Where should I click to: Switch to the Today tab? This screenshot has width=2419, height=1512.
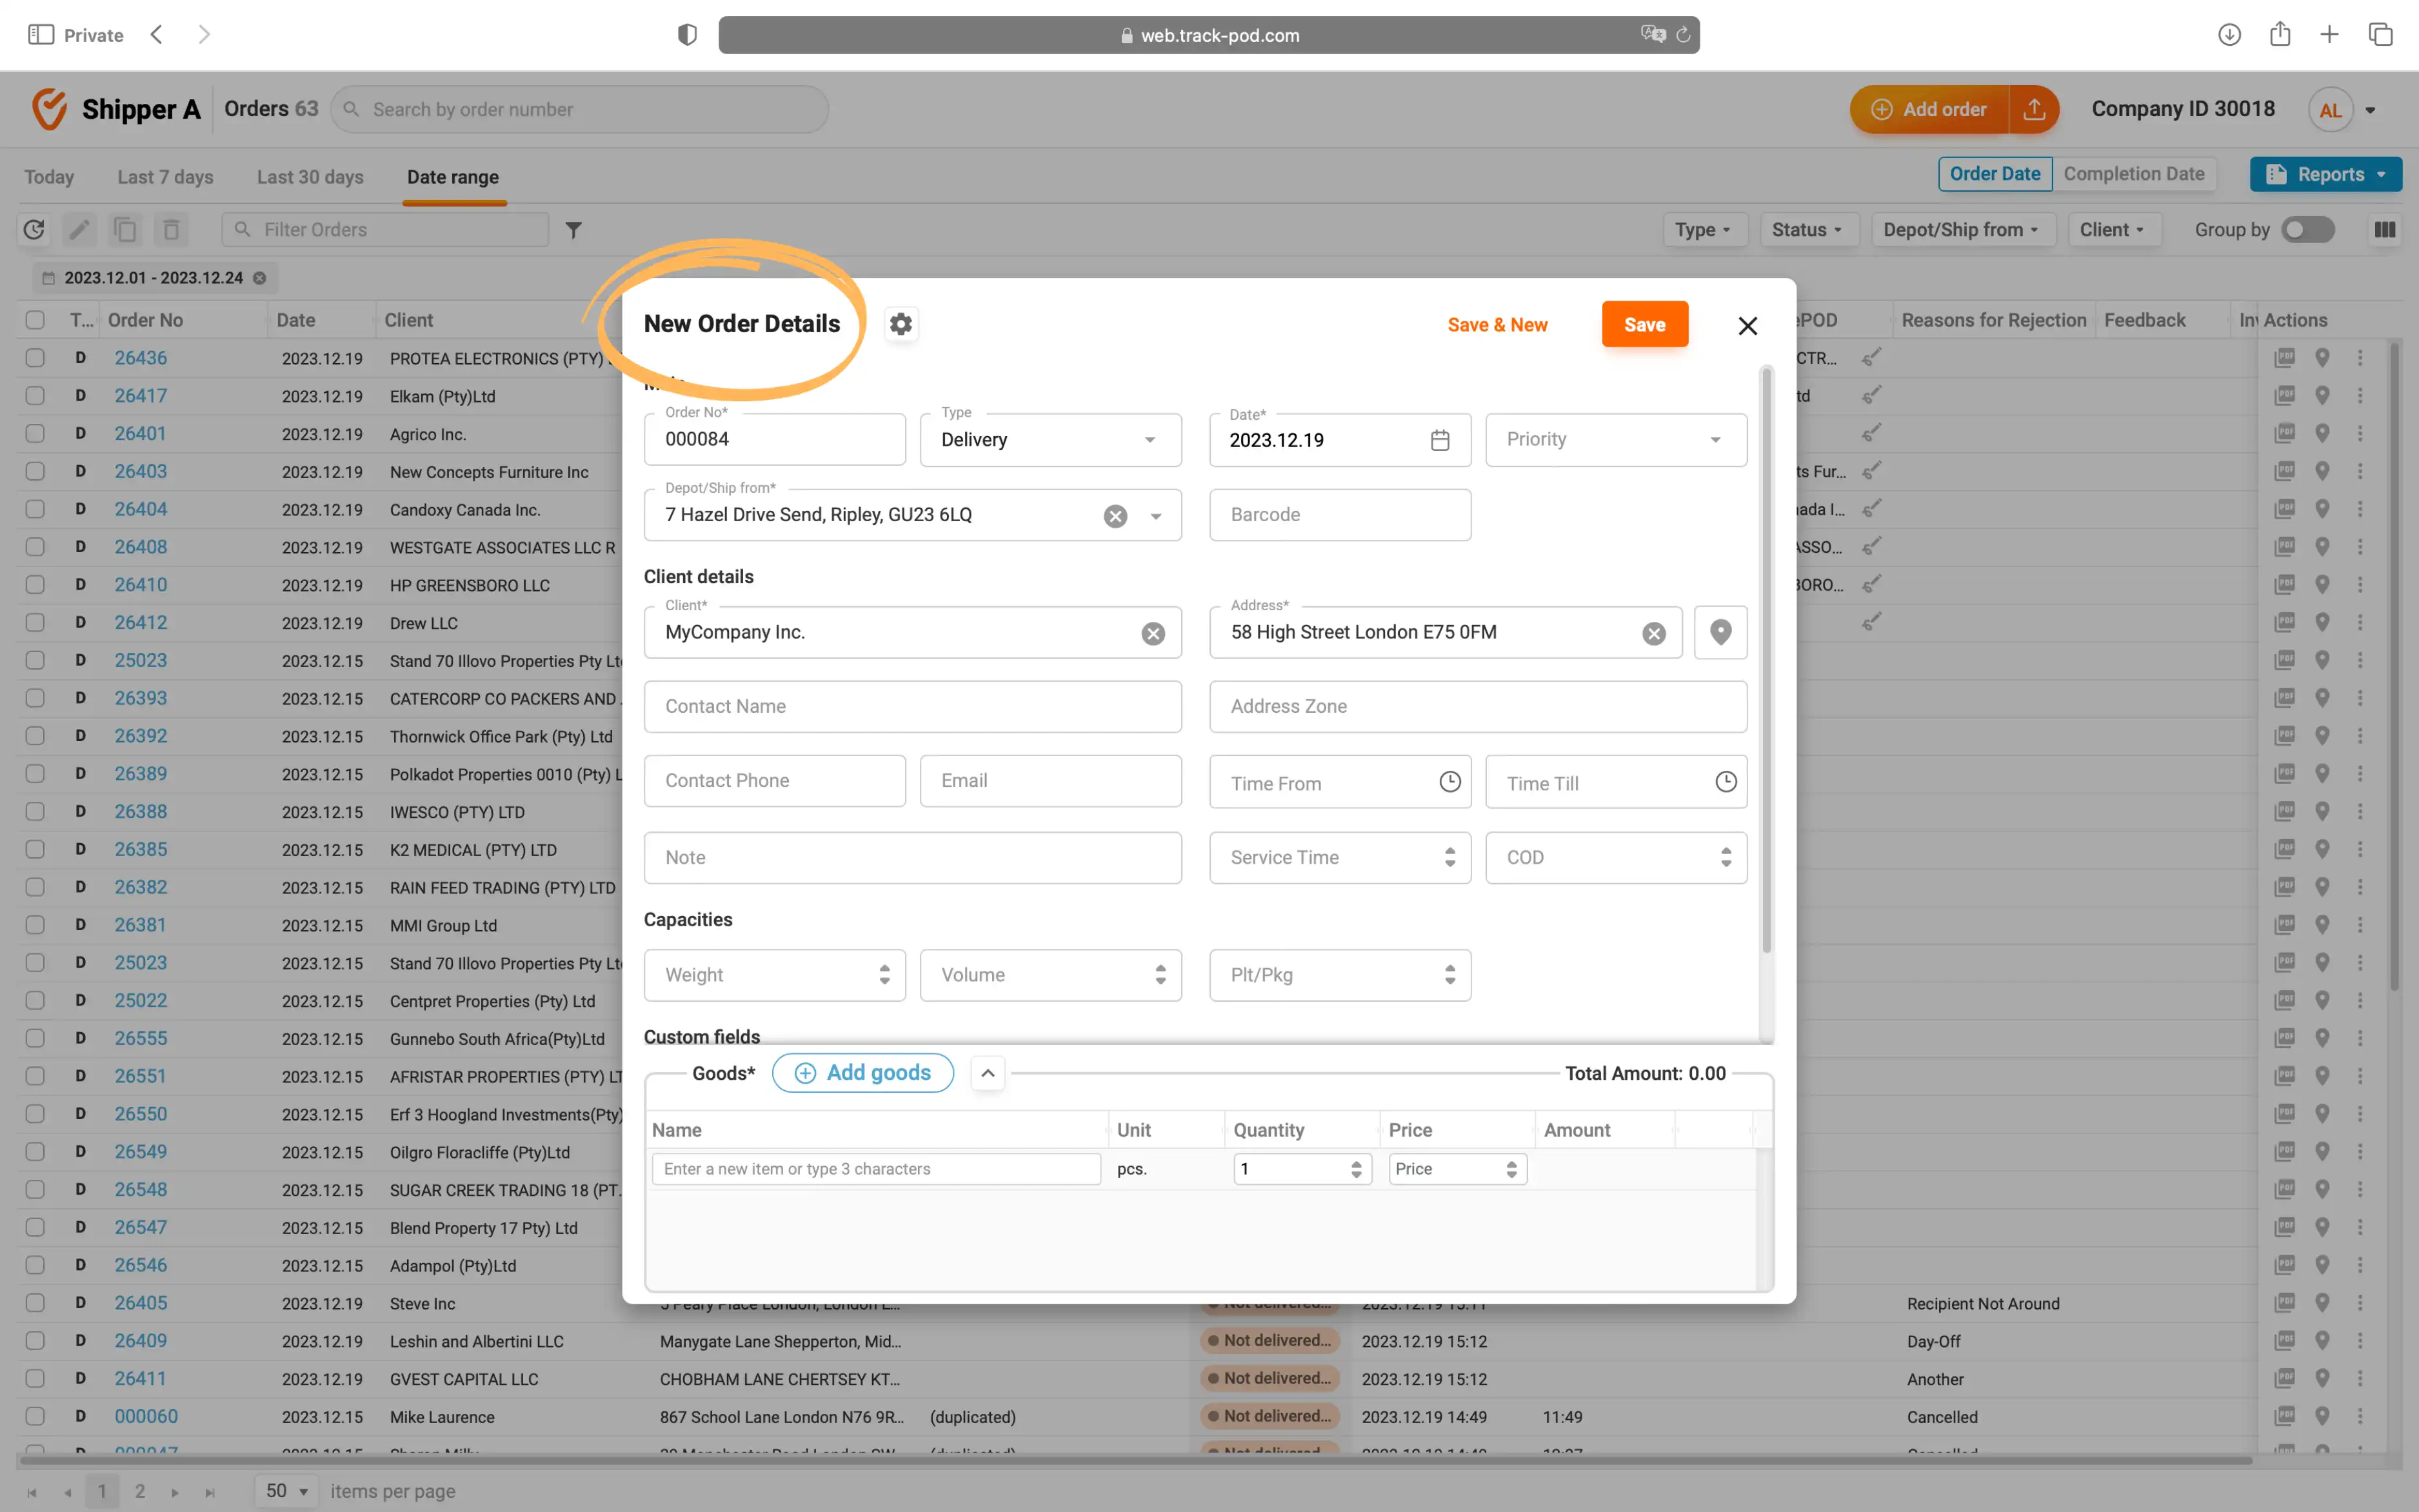[x=49, y=177]
